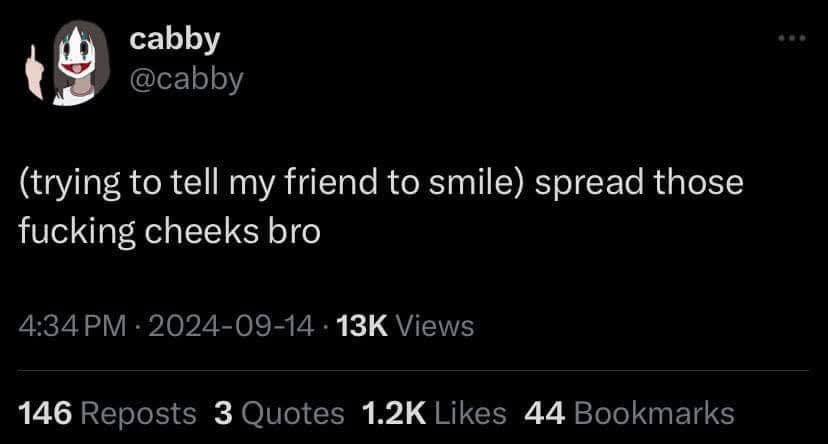
Task: Open cabby's profile picture avatar
Action: pyautogui.click(x=68, y=62)
